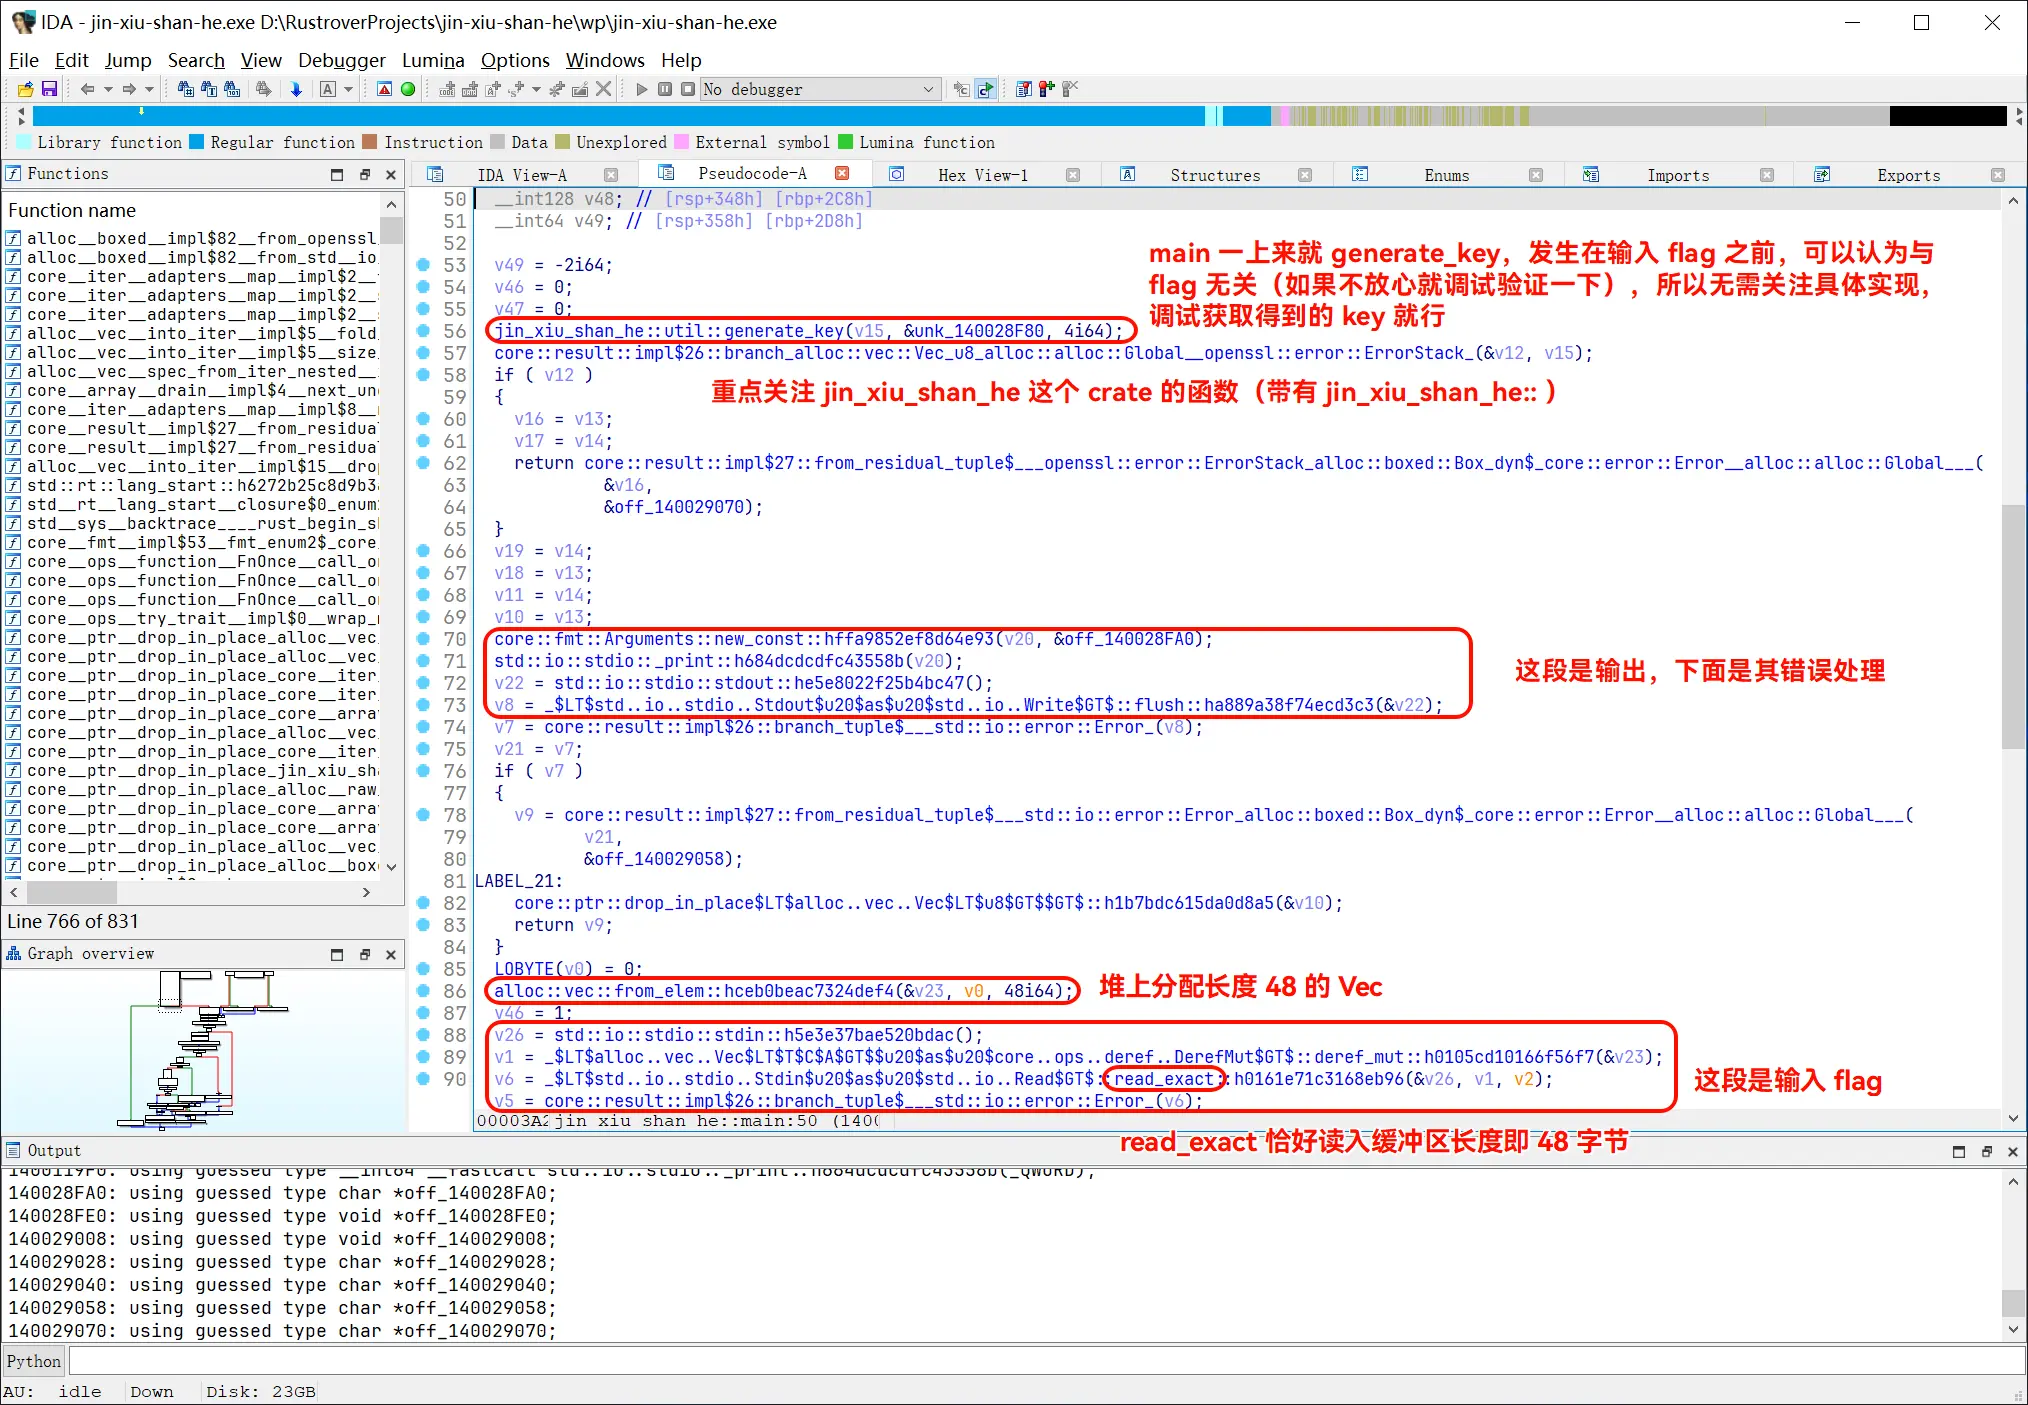Toggle breakpoint dot at line 70

coord(423,639)
